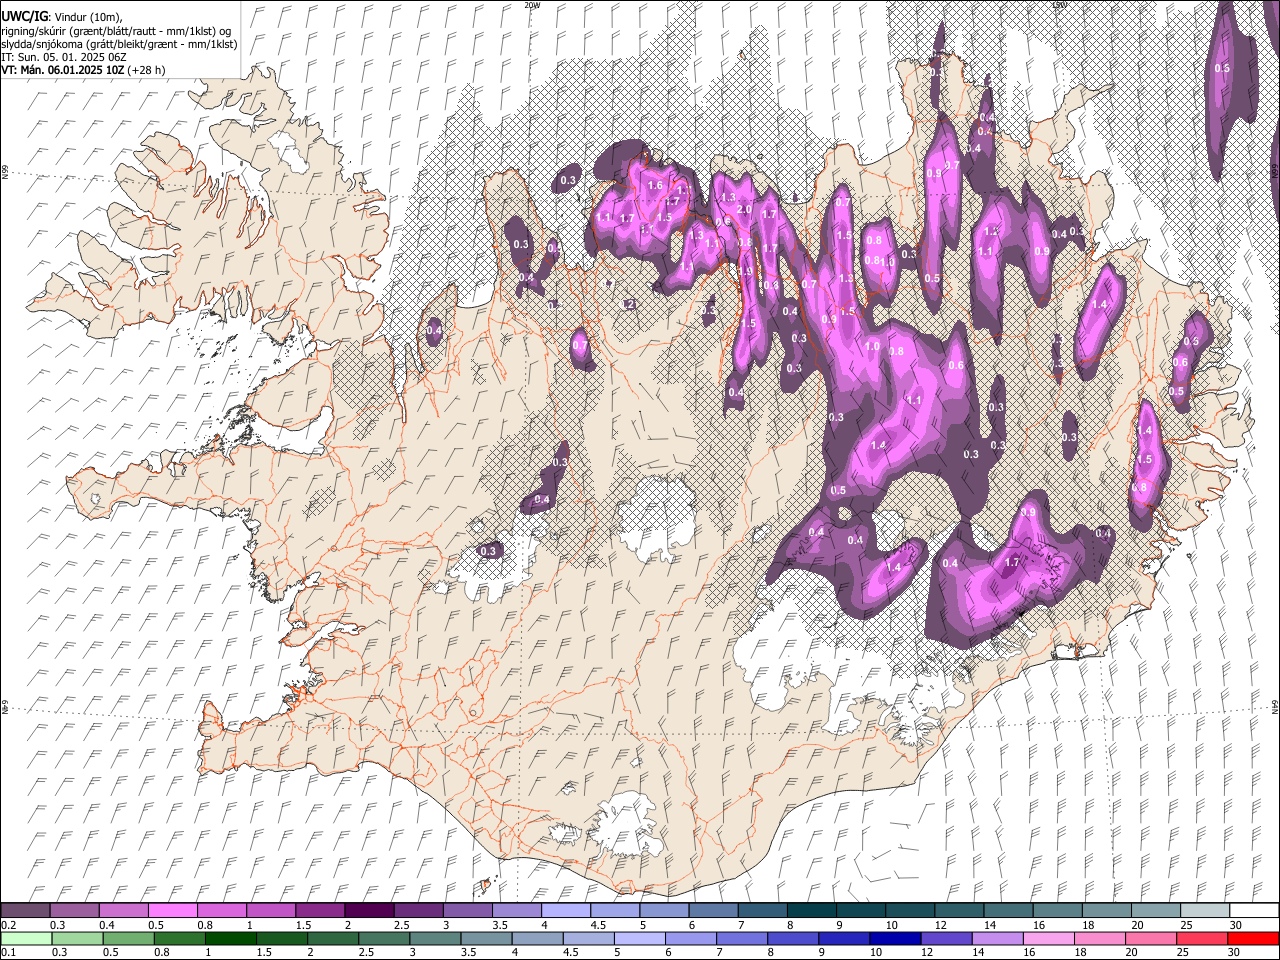Click the 'VT: Mán. 06.01.2025 10Z' valid time
The width and height of the screenshot is (1280, 960).
point(60,70)
